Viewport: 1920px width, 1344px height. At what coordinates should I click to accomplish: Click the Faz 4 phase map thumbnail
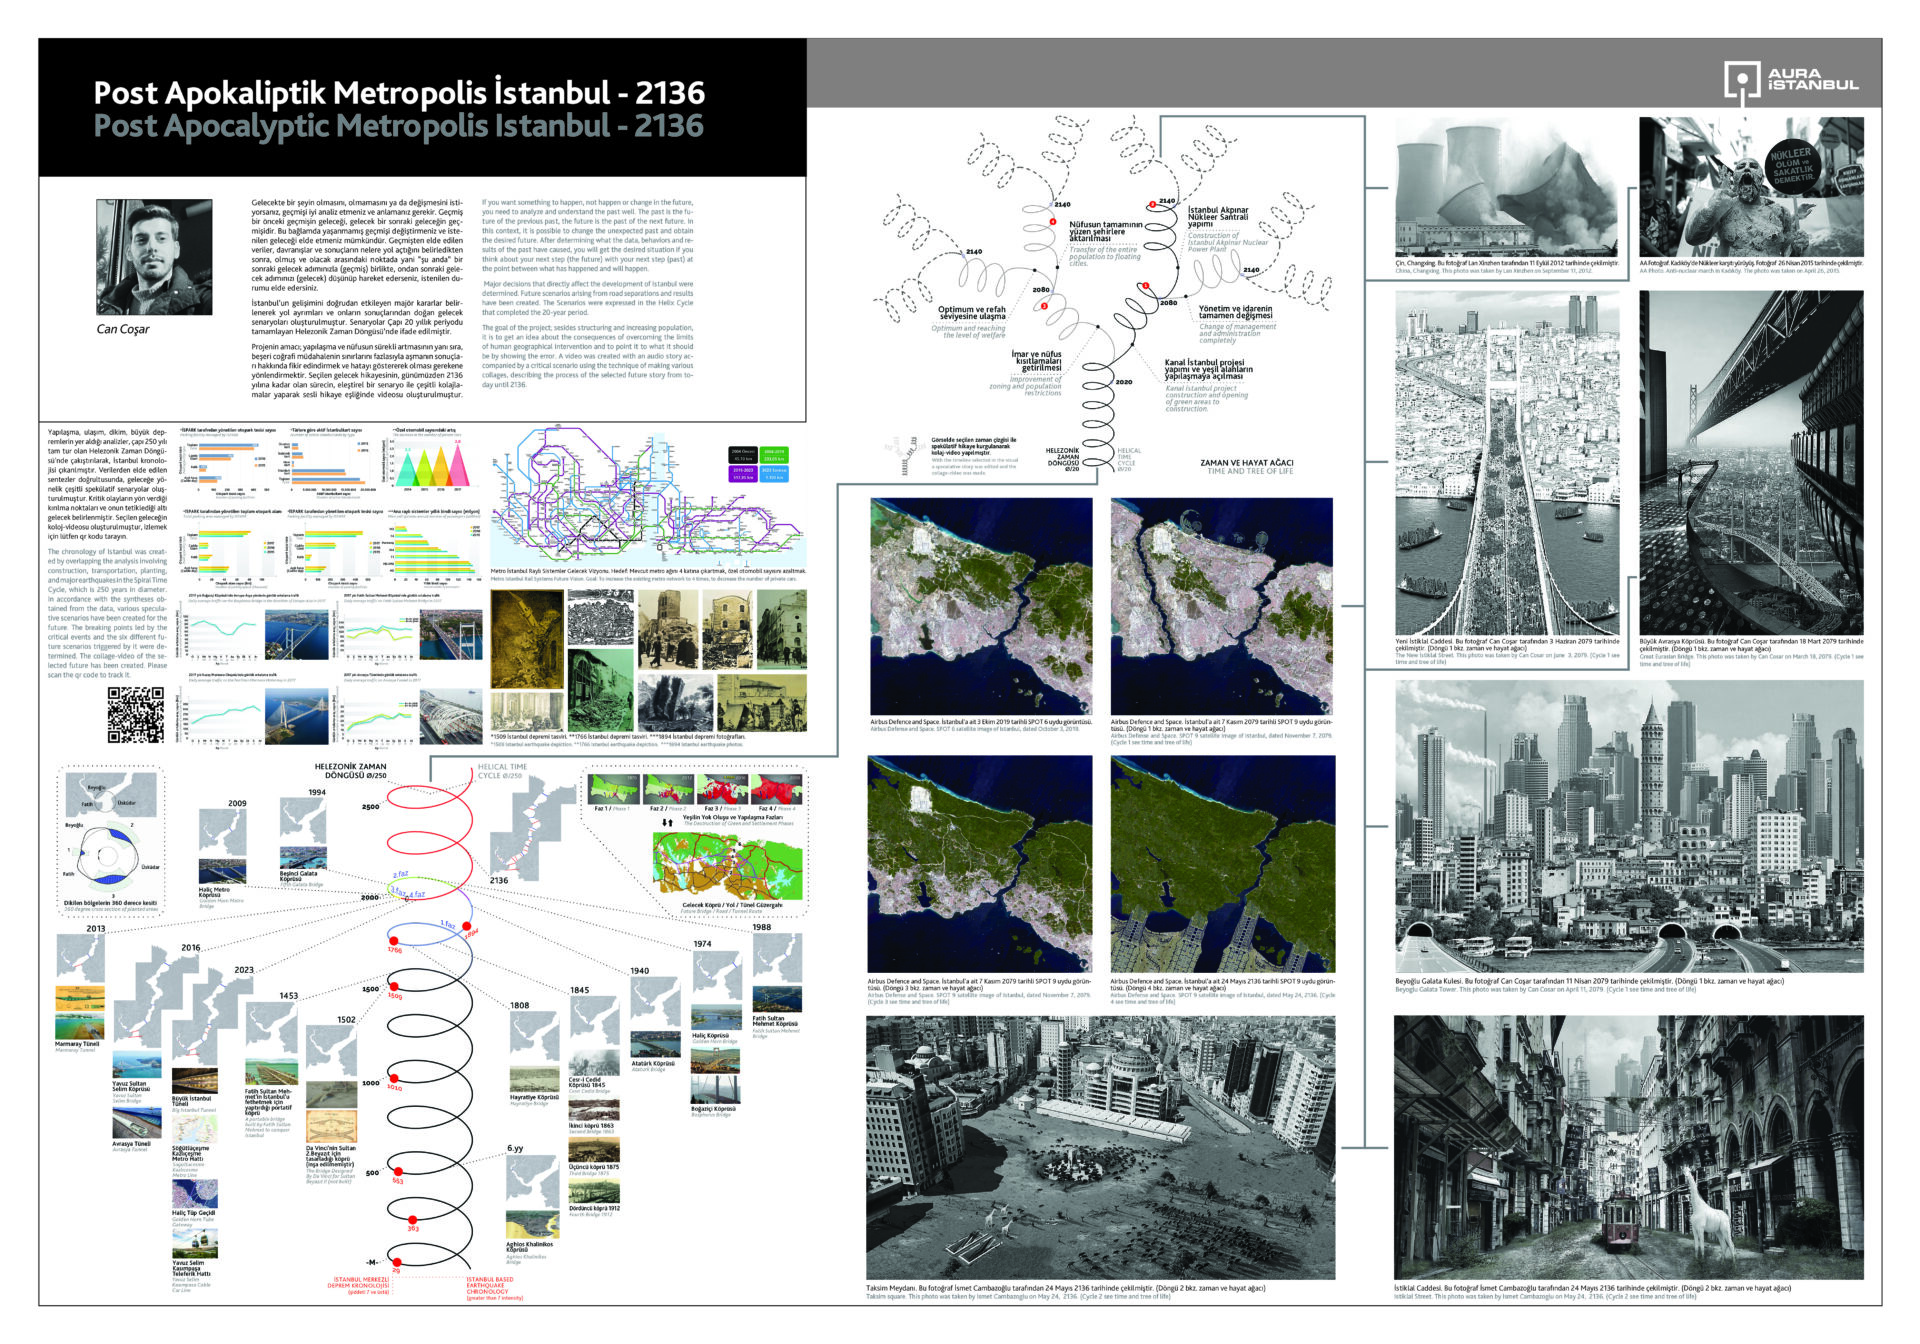pos(776,788)
